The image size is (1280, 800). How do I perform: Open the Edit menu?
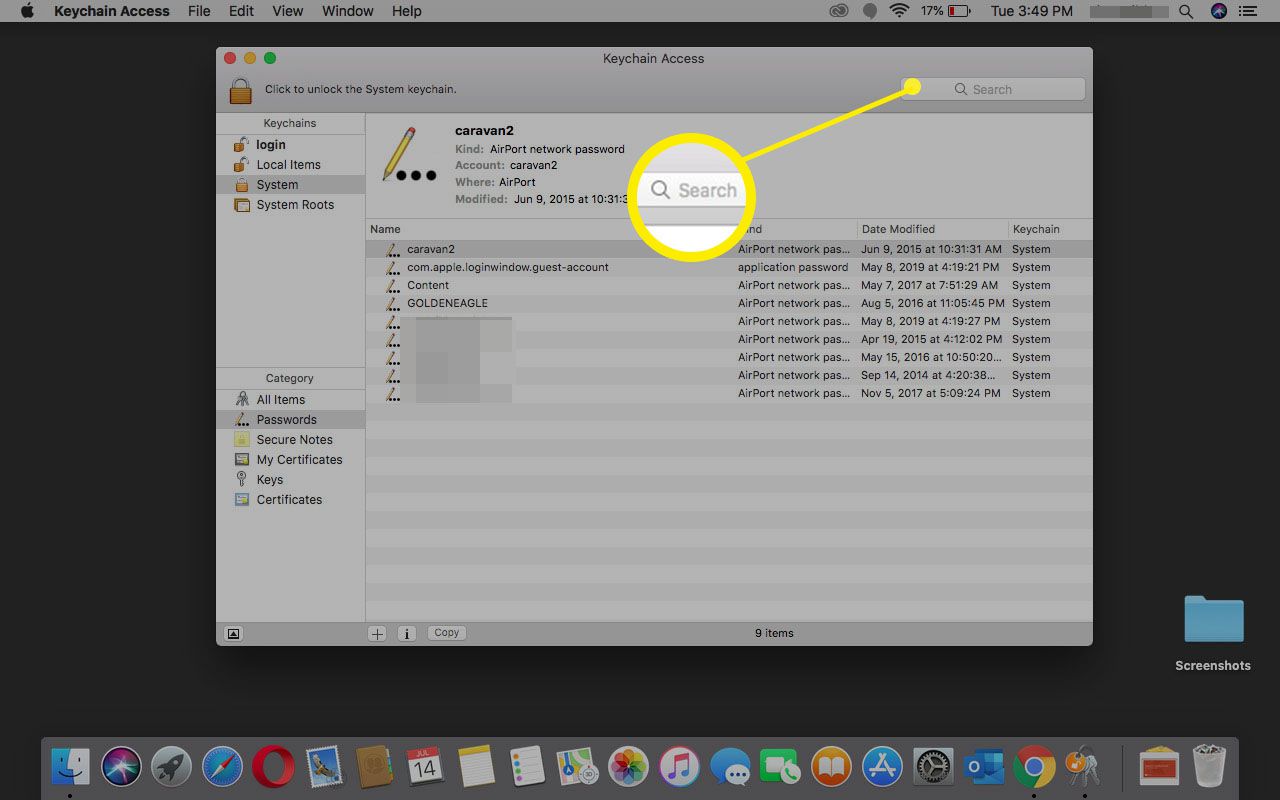coord(241,11)
